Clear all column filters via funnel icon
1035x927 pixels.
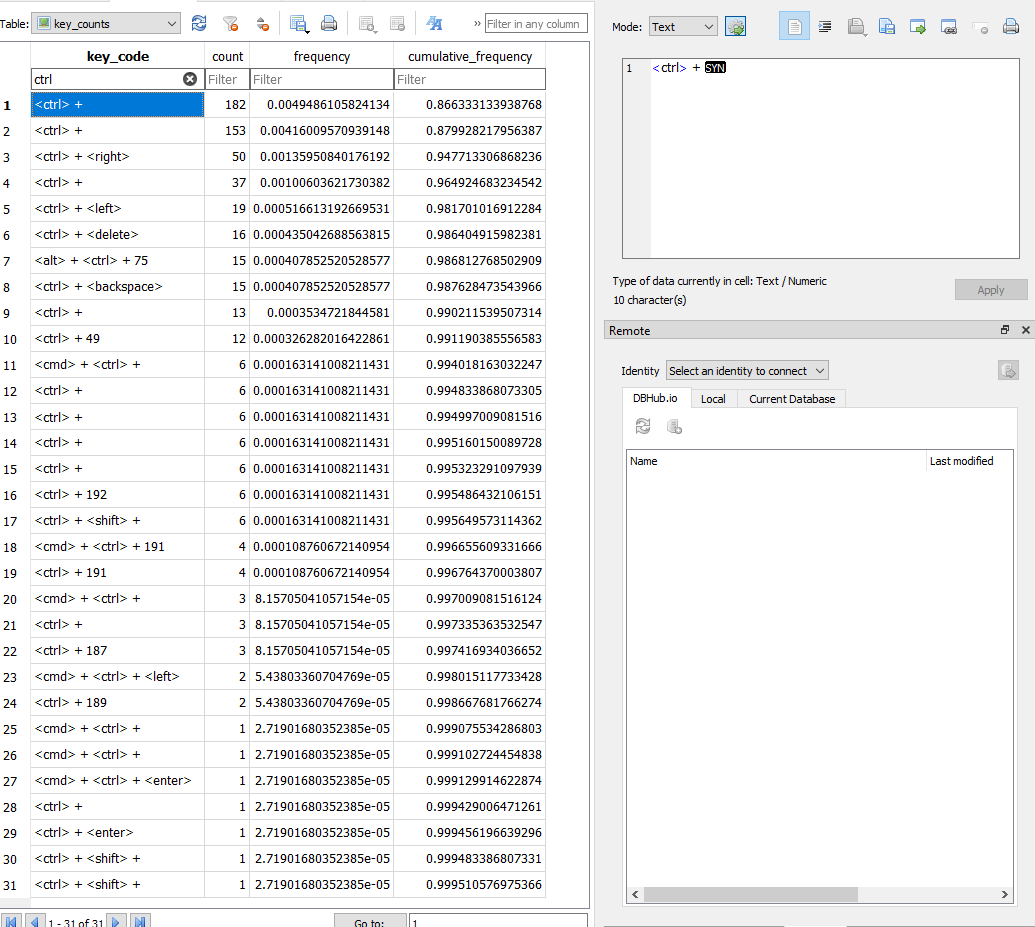(x=230, y=24)
